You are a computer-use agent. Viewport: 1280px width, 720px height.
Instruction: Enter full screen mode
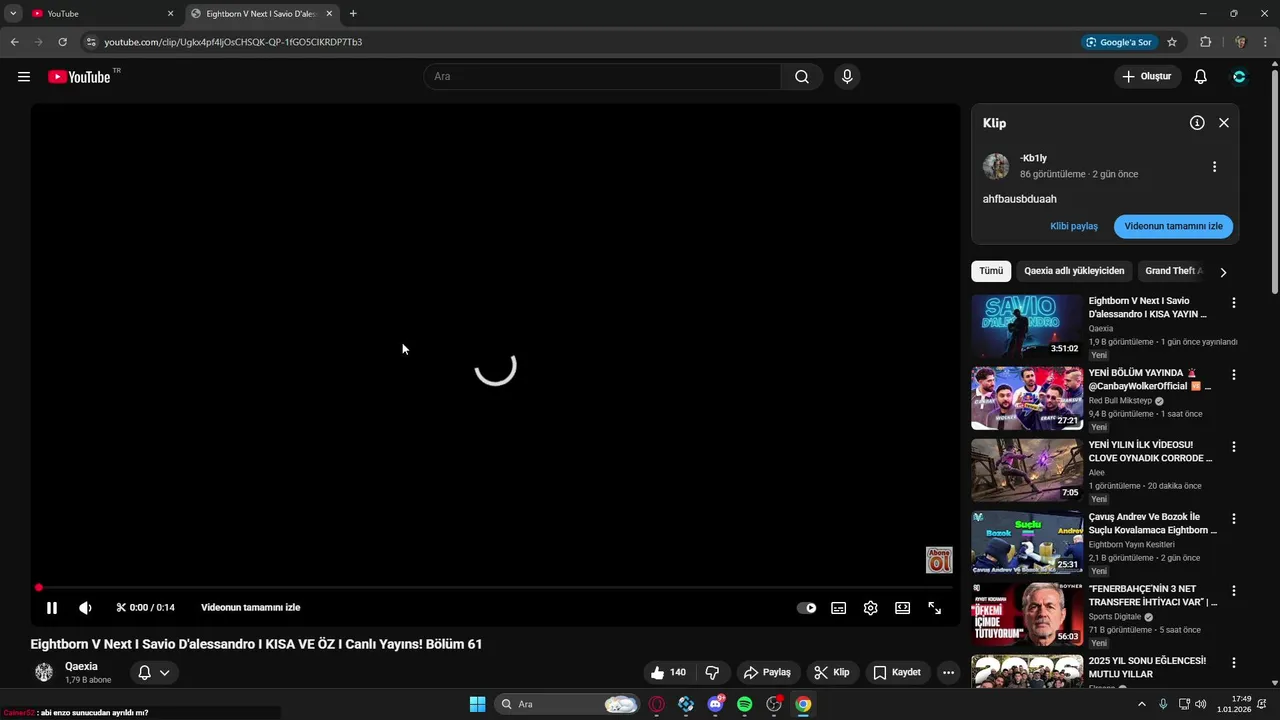[935, 608]
